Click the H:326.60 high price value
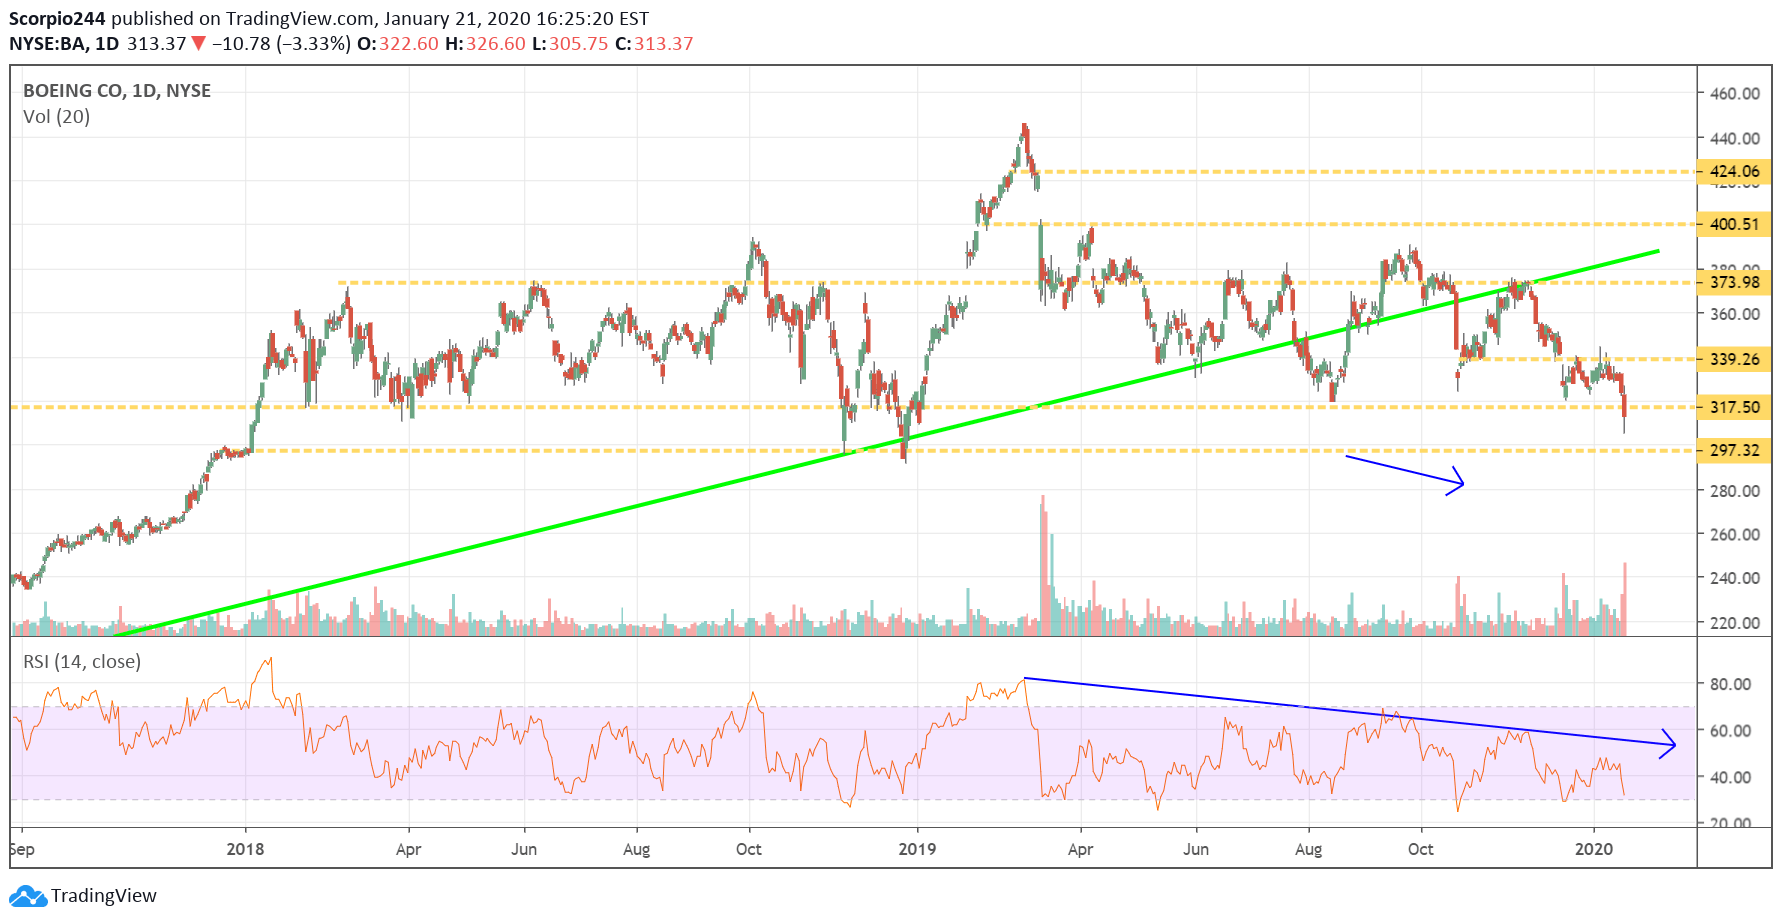The width and height of the screenshot is (1782, 923). point(485,44)
